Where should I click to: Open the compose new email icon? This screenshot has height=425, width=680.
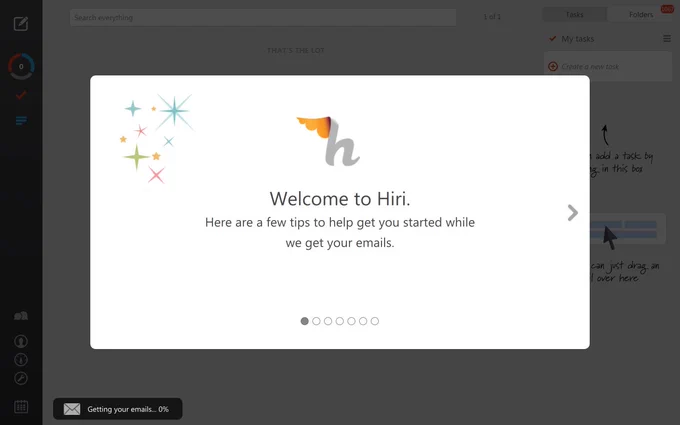[20, 23]
